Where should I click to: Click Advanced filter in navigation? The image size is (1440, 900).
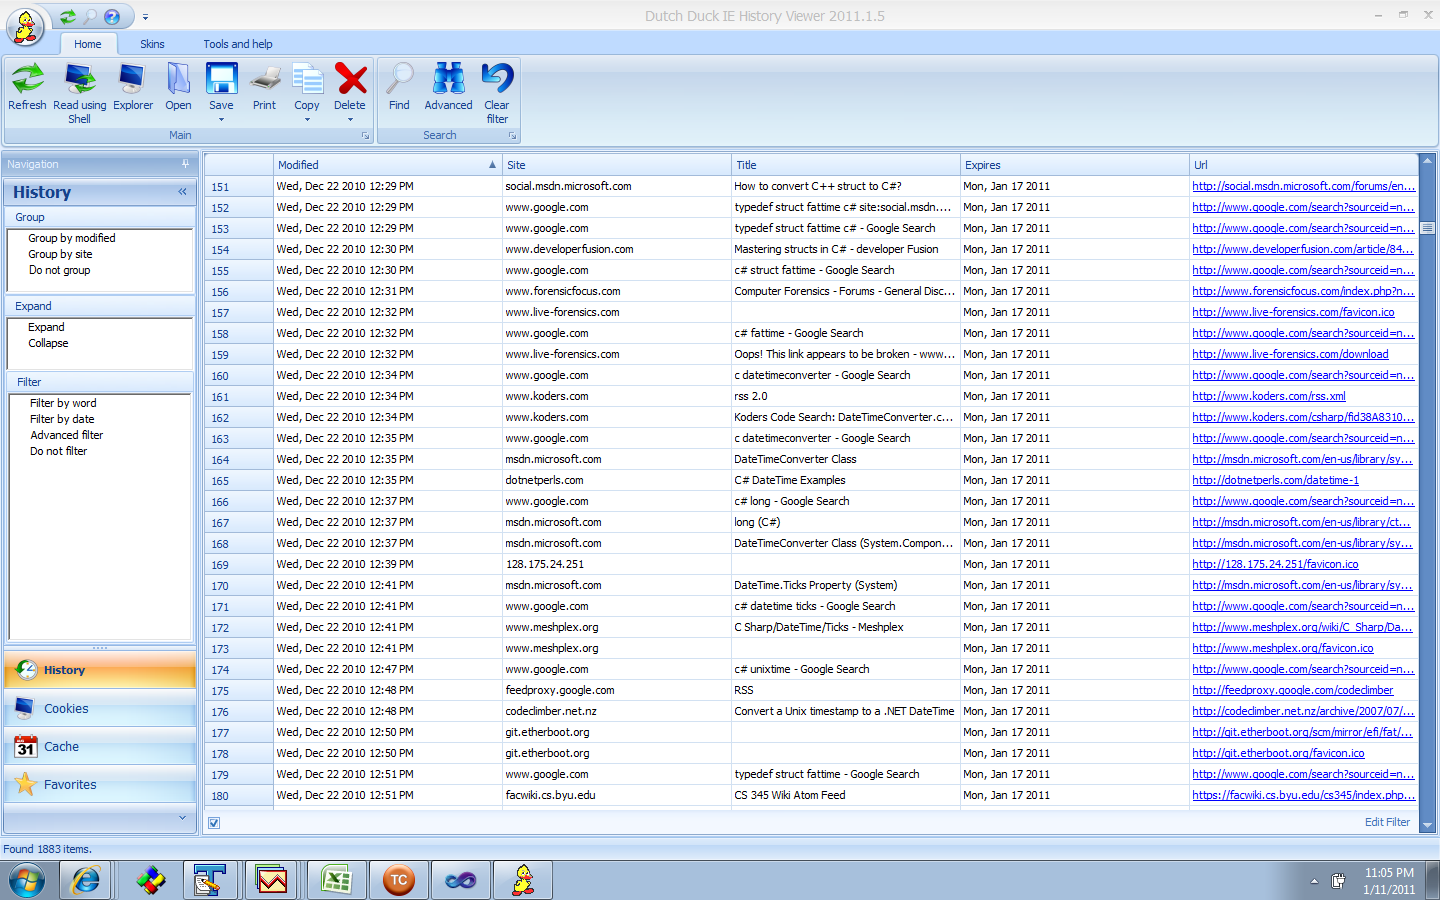(x=66, y=435)
